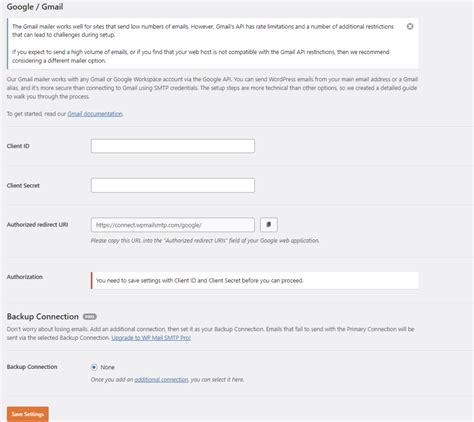474x422 pixels.
Task: Dismiss the Gmail mailer rate limitations notice
Action: pyautogui.click(x=410, y=26)
